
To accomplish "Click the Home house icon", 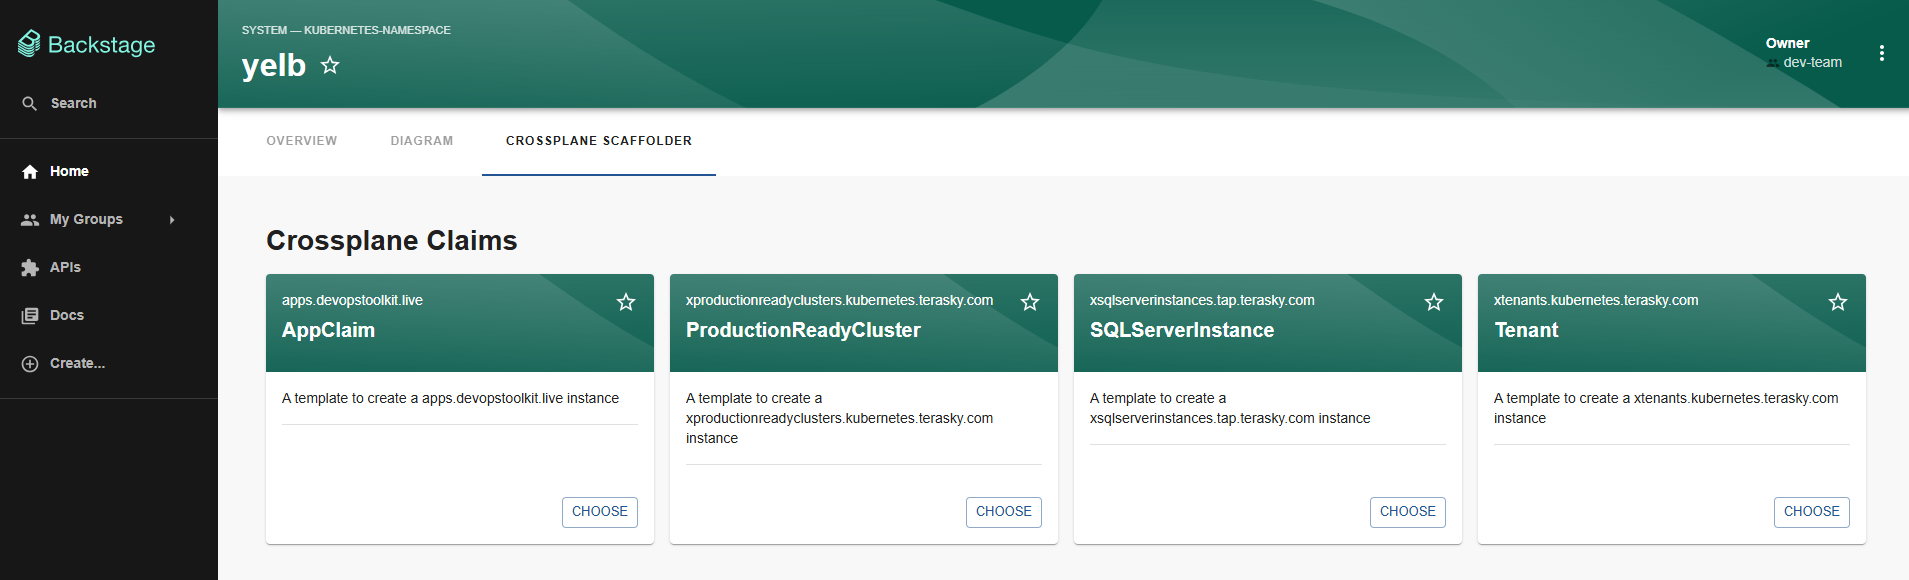I will click(x=30, y=172).
